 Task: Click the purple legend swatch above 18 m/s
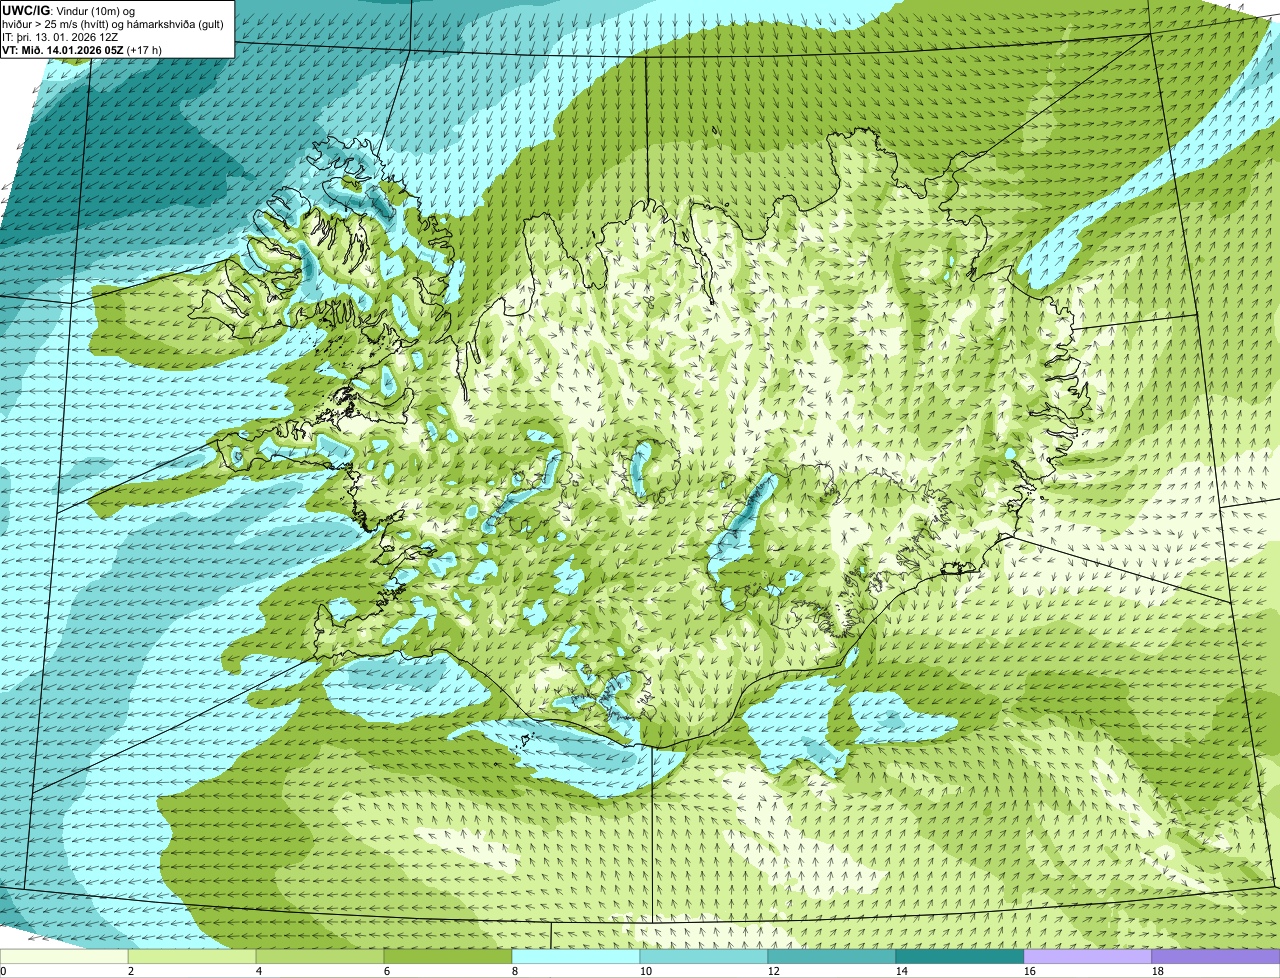1216,956
